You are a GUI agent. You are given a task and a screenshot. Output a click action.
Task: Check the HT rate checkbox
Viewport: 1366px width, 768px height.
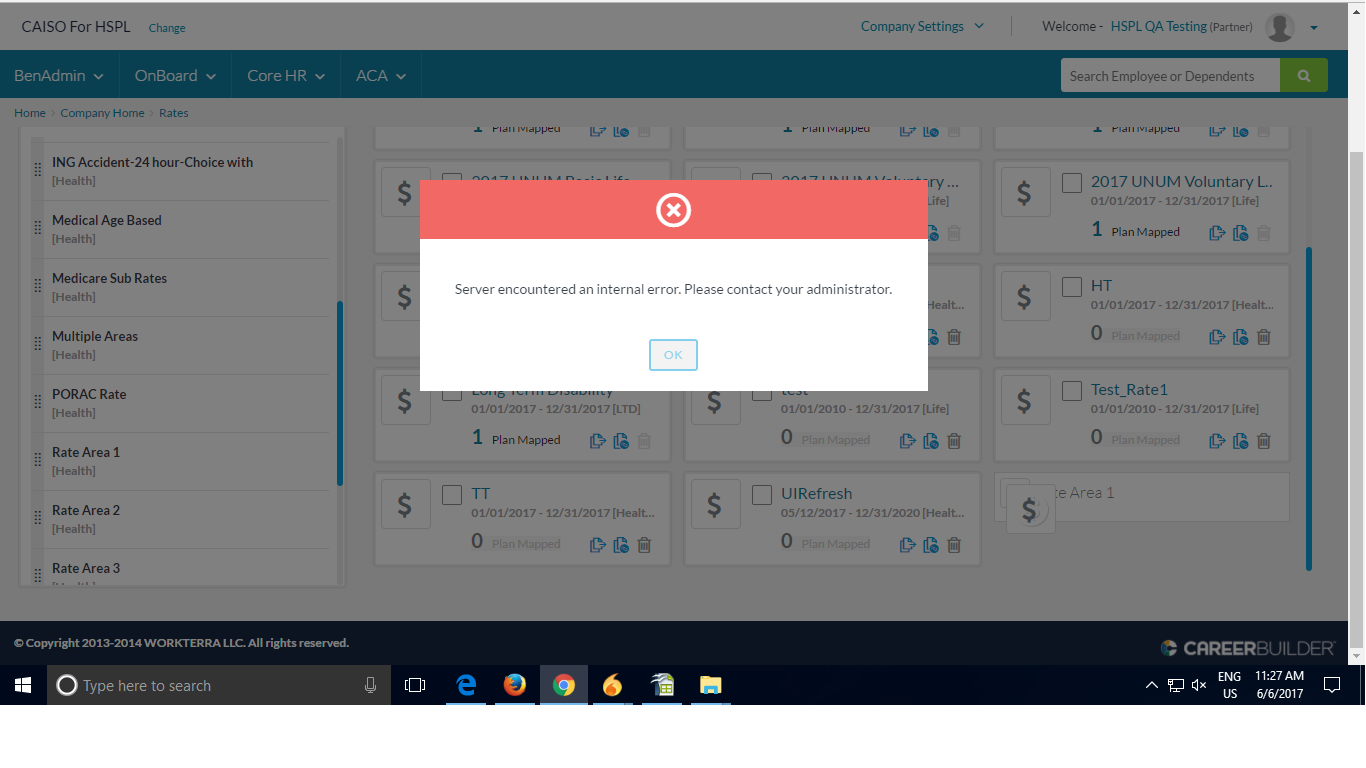coord(1072,286)
